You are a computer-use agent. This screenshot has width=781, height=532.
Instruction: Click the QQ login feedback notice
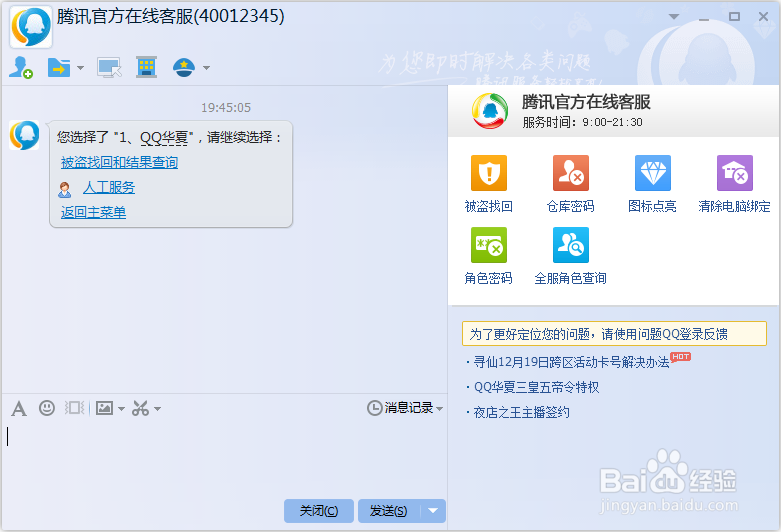pyautogui.click(x=614, y=334)
